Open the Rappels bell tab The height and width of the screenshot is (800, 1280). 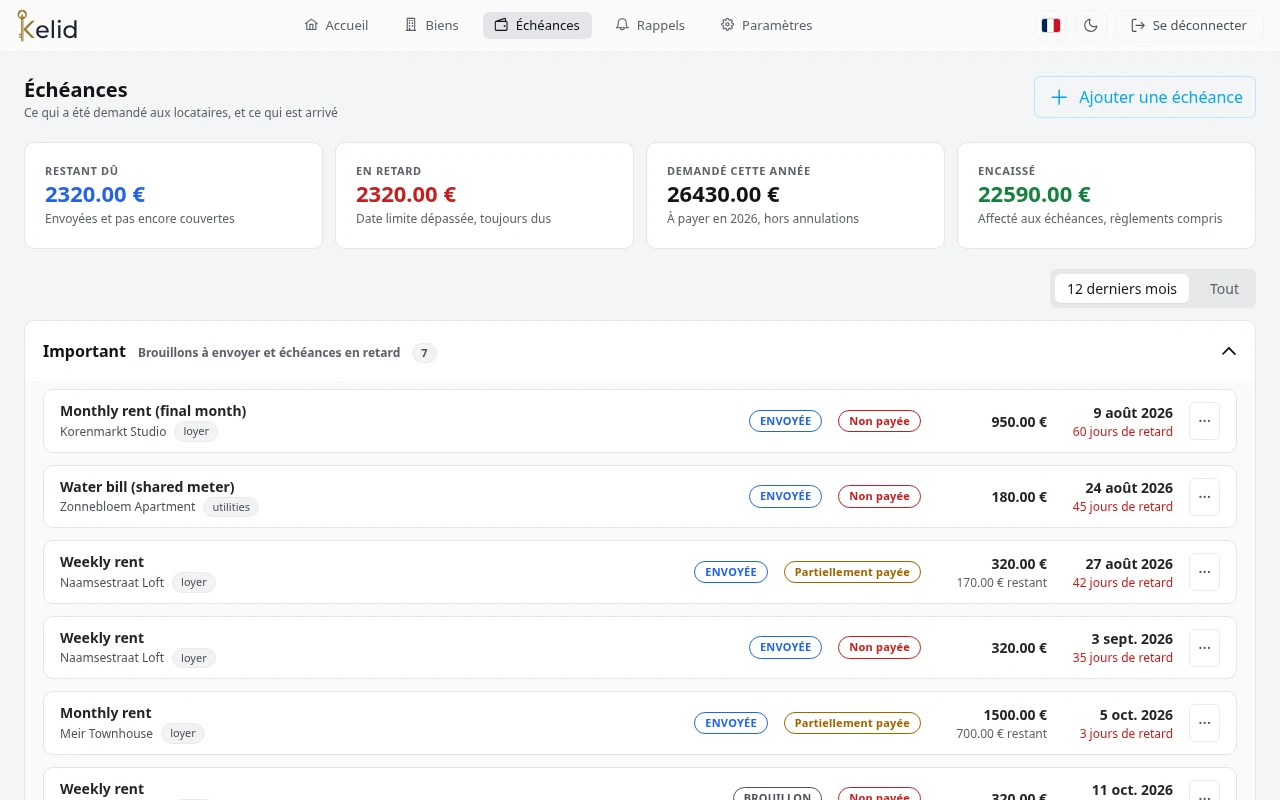(650, 25)
